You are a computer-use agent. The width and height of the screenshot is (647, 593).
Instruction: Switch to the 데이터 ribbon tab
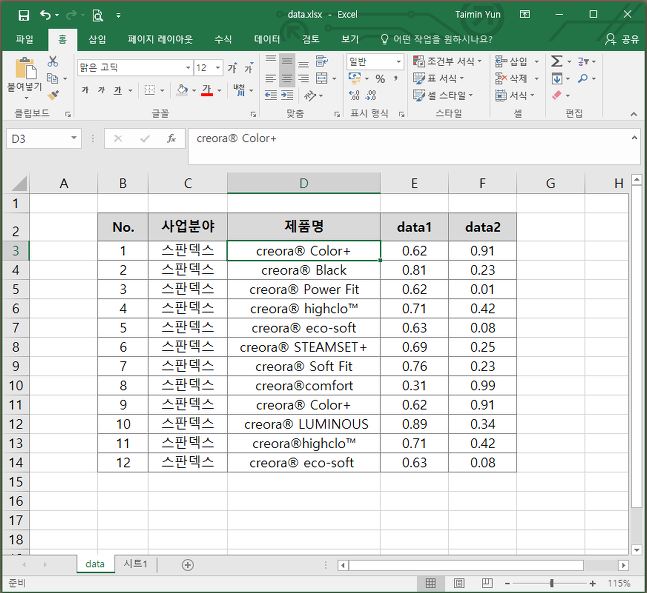coord(267,39)
